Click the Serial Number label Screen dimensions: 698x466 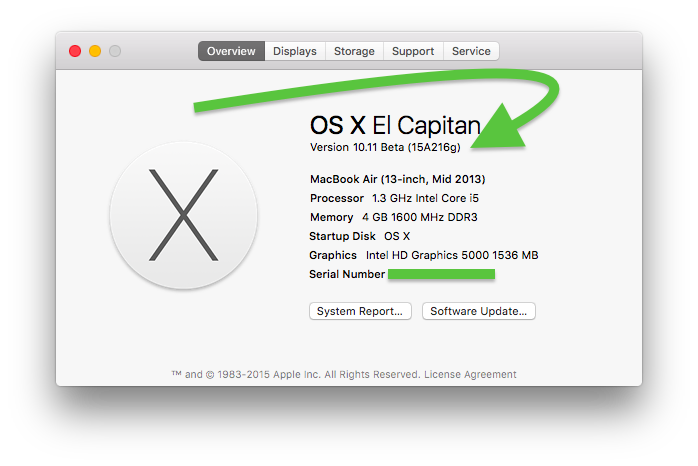tap(347, 274)
